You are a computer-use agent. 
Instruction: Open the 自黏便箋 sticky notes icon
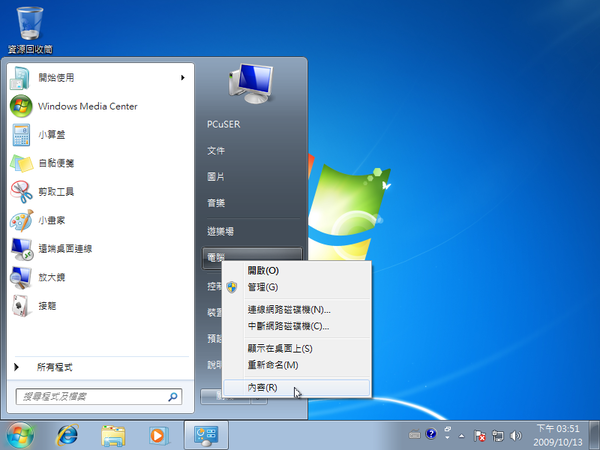point(21,163)
